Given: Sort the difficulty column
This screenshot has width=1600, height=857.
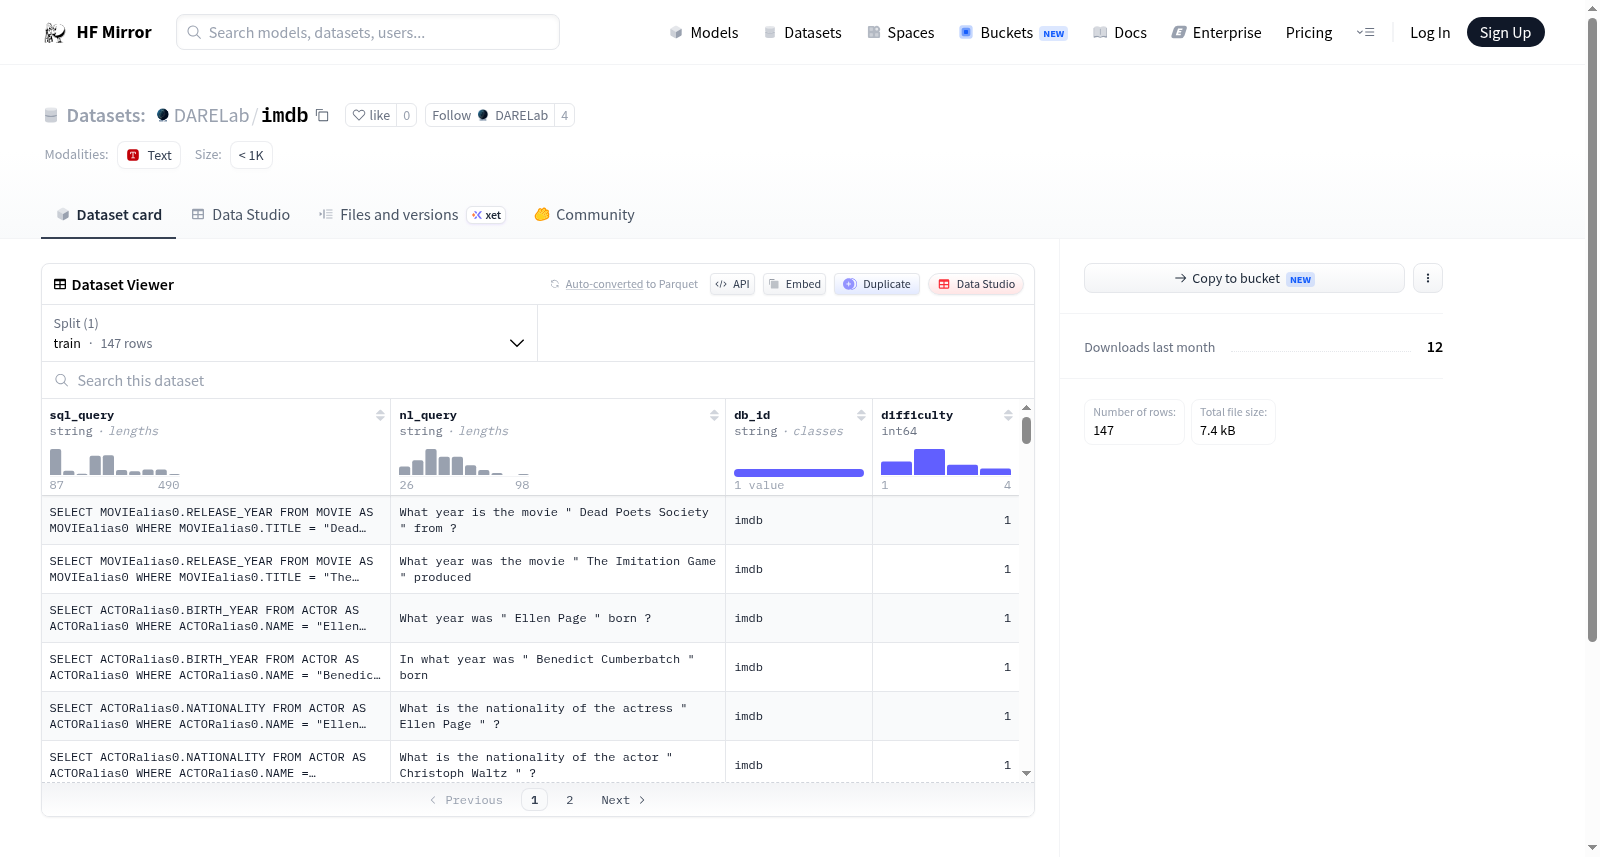Looking at the screenshot, I should click(x=1008, y=415).
